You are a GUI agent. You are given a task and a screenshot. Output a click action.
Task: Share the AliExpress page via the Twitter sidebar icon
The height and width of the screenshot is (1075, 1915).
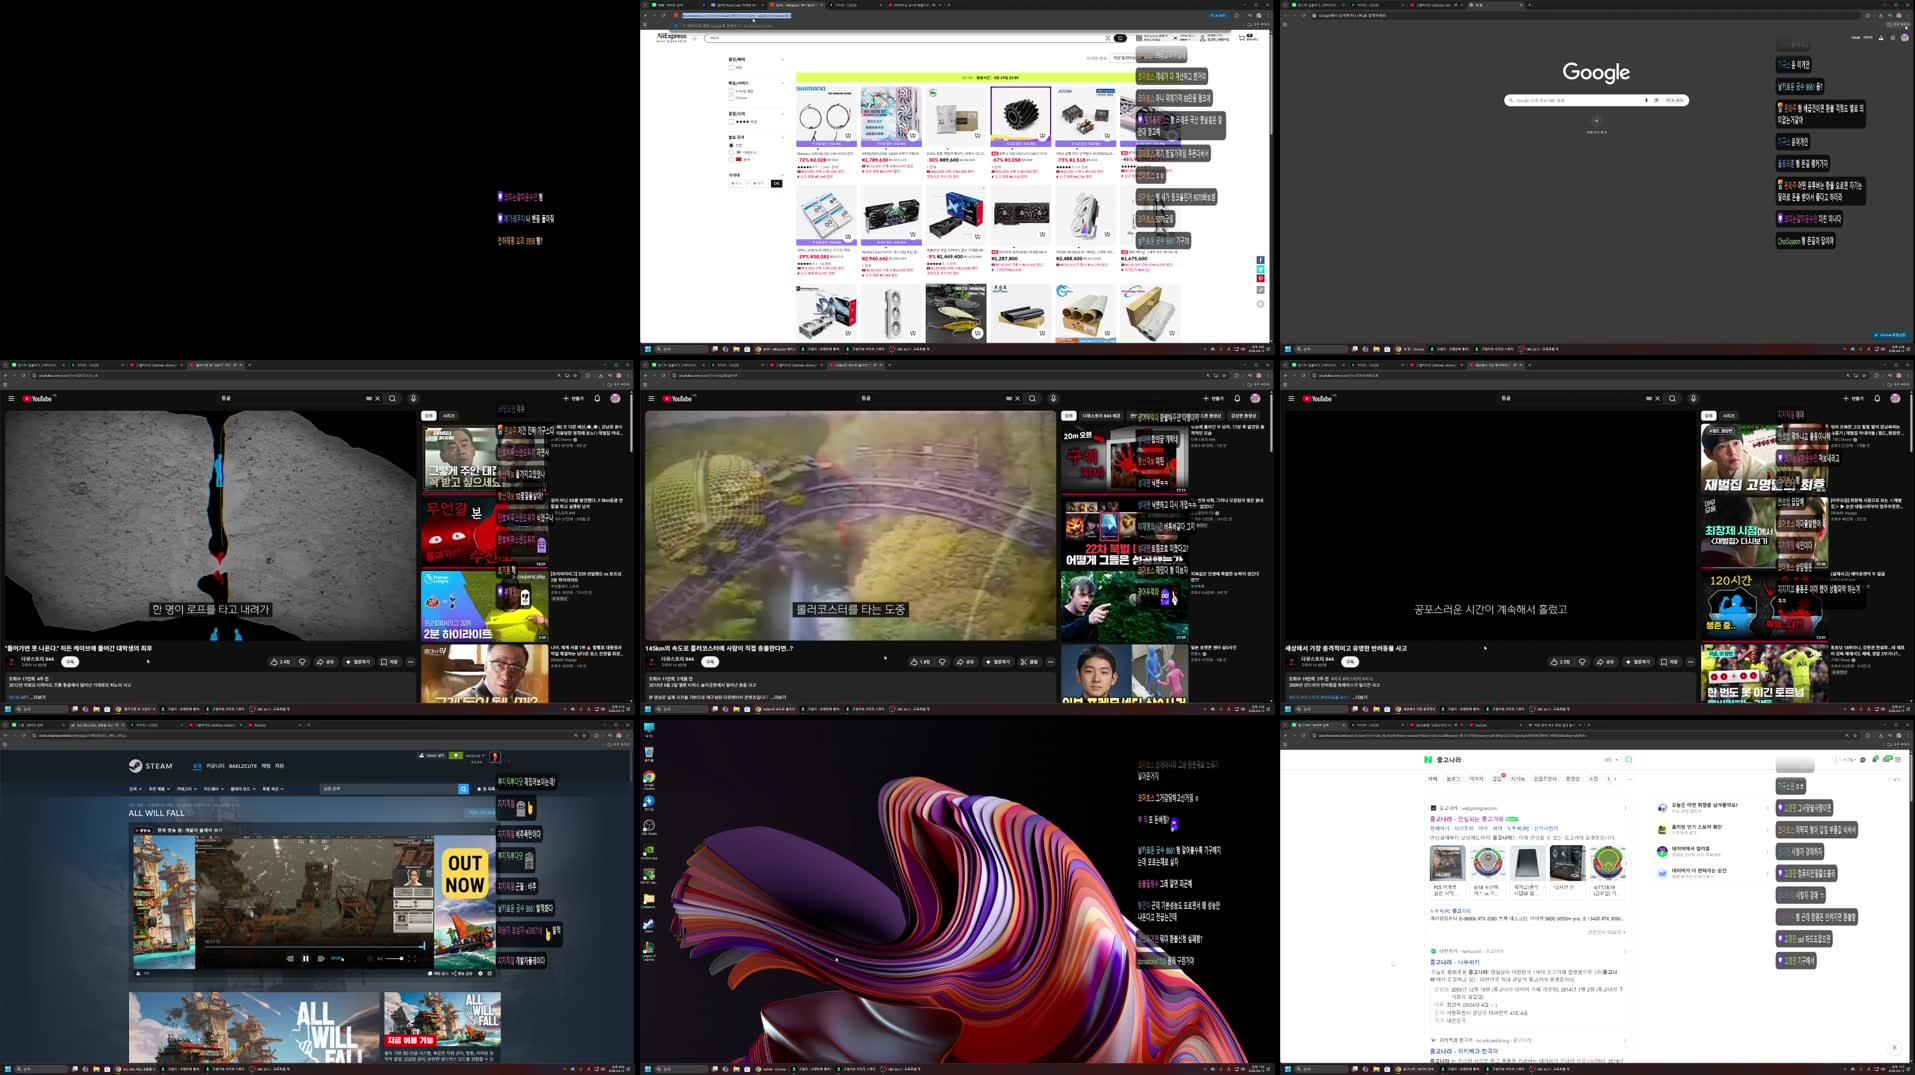(1260, 269)
